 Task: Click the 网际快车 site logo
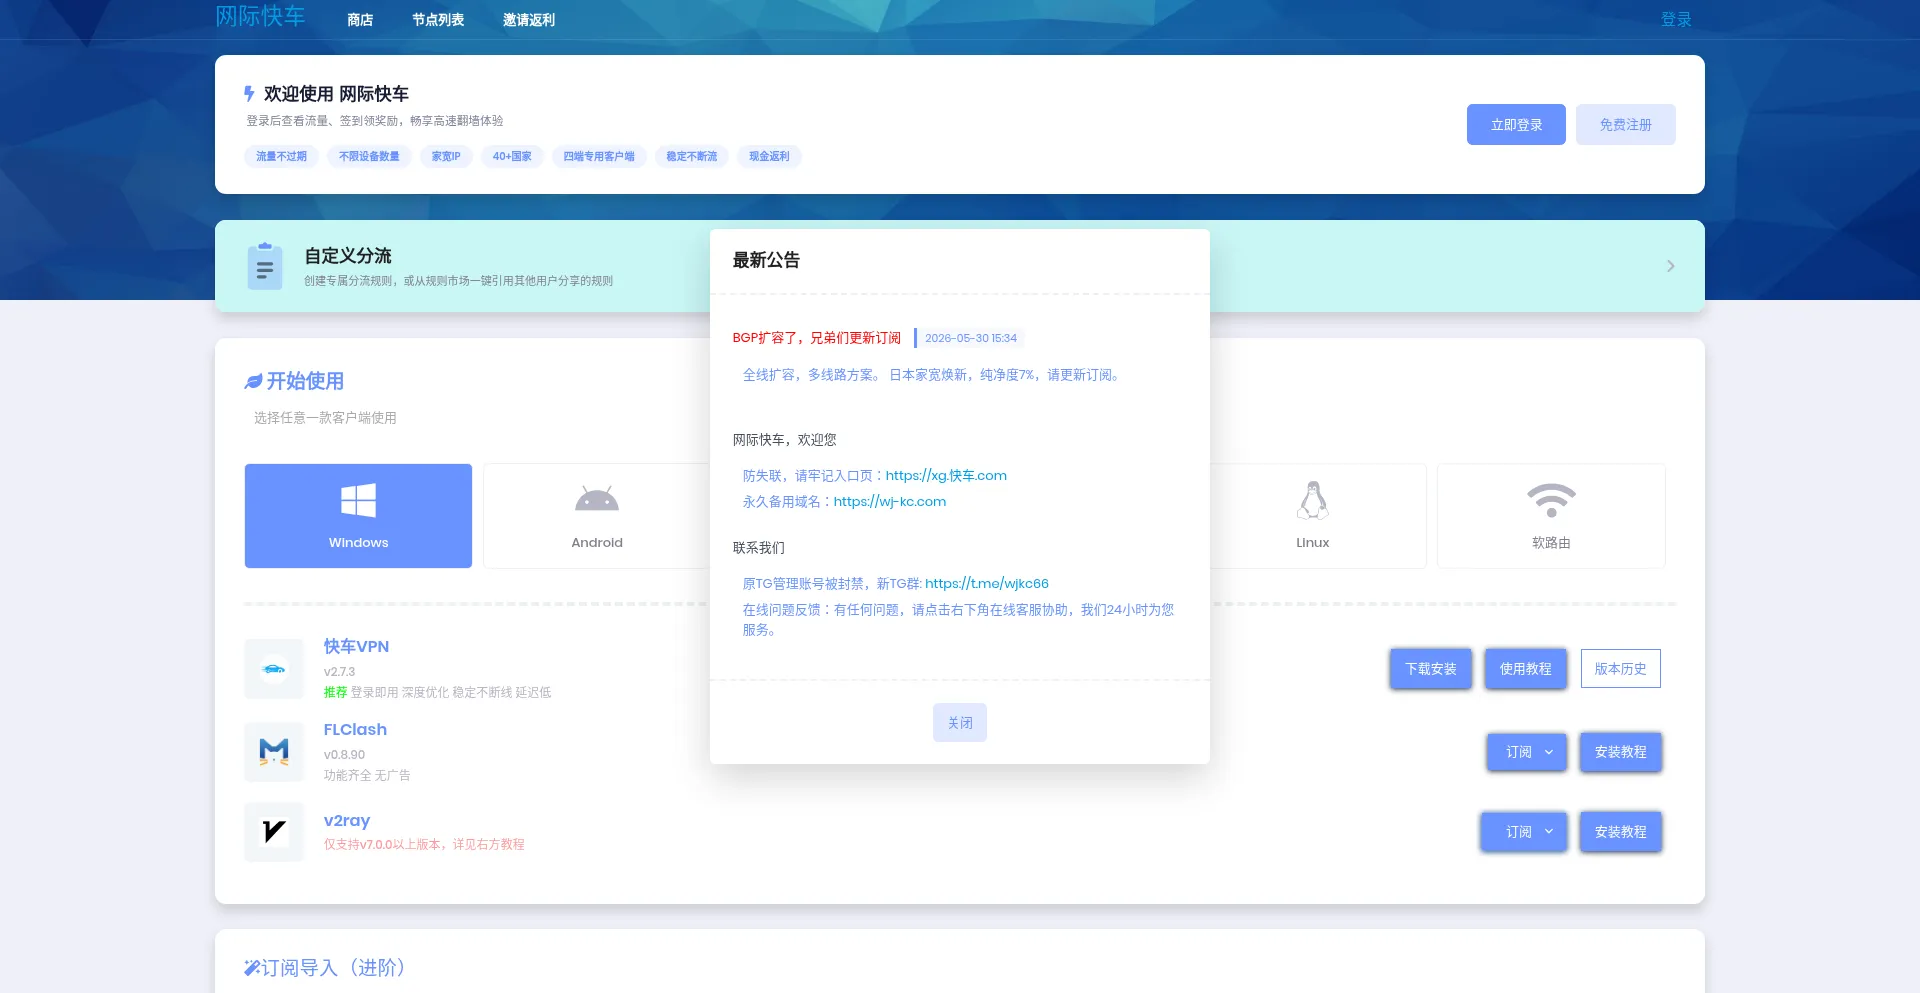coord(260,17)
